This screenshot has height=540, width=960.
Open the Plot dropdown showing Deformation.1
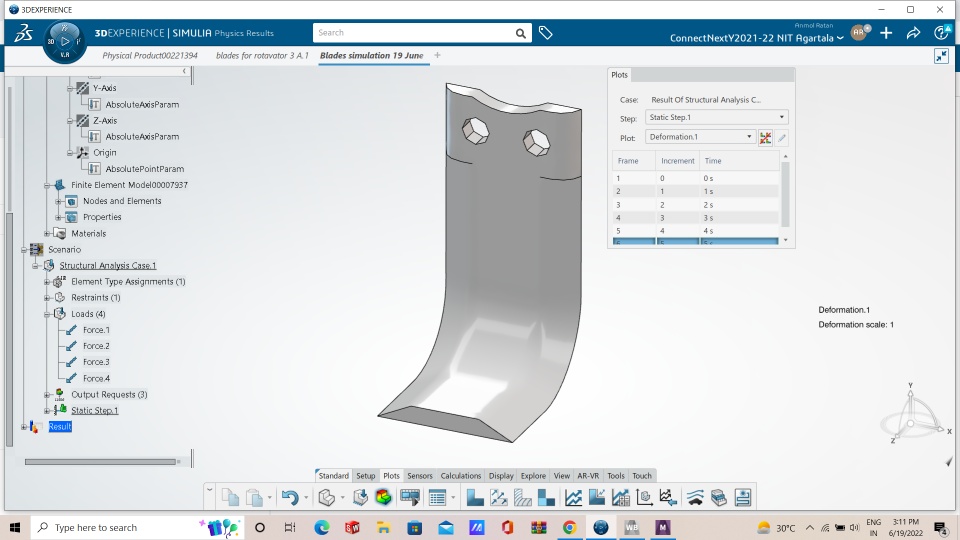pos(700,137)
